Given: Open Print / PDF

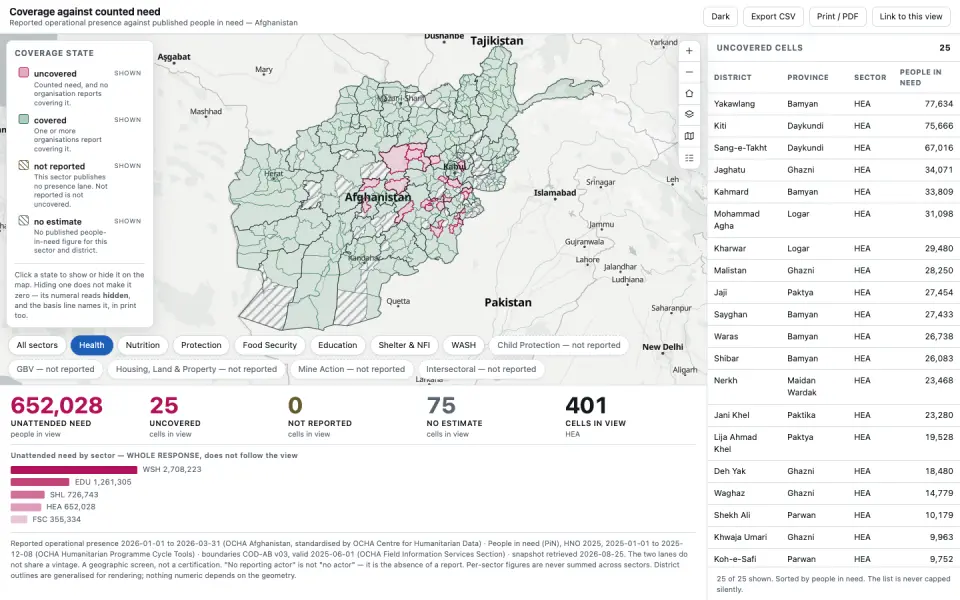Looking at the screenshot, I should pyautogui.click(x=837, y=17).
